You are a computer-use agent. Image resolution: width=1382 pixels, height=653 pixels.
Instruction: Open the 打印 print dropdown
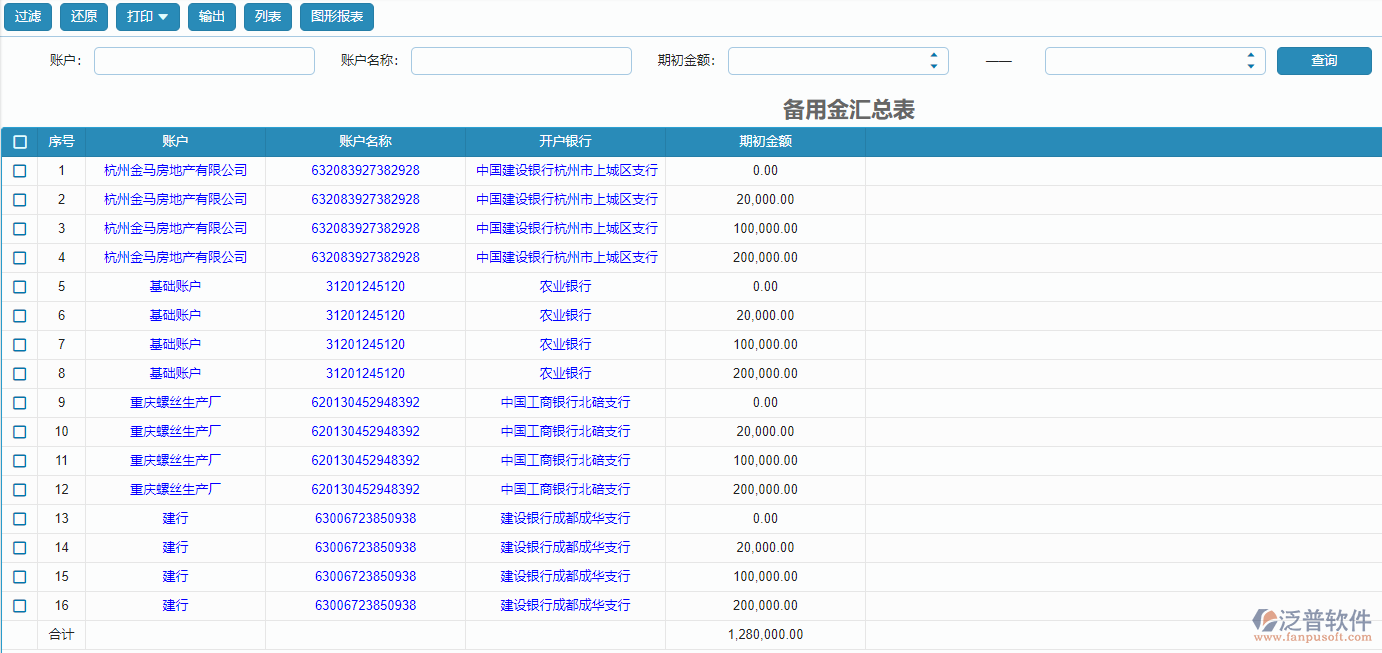point(147,16)
